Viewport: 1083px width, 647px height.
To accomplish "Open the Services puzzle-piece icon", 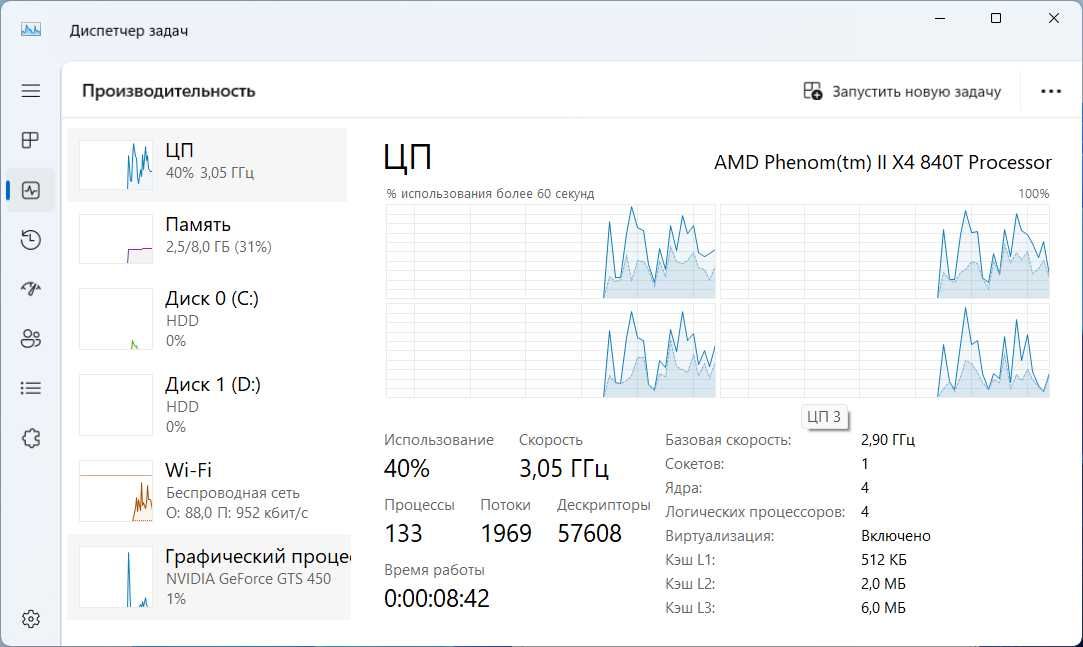I will coord(30,438).
